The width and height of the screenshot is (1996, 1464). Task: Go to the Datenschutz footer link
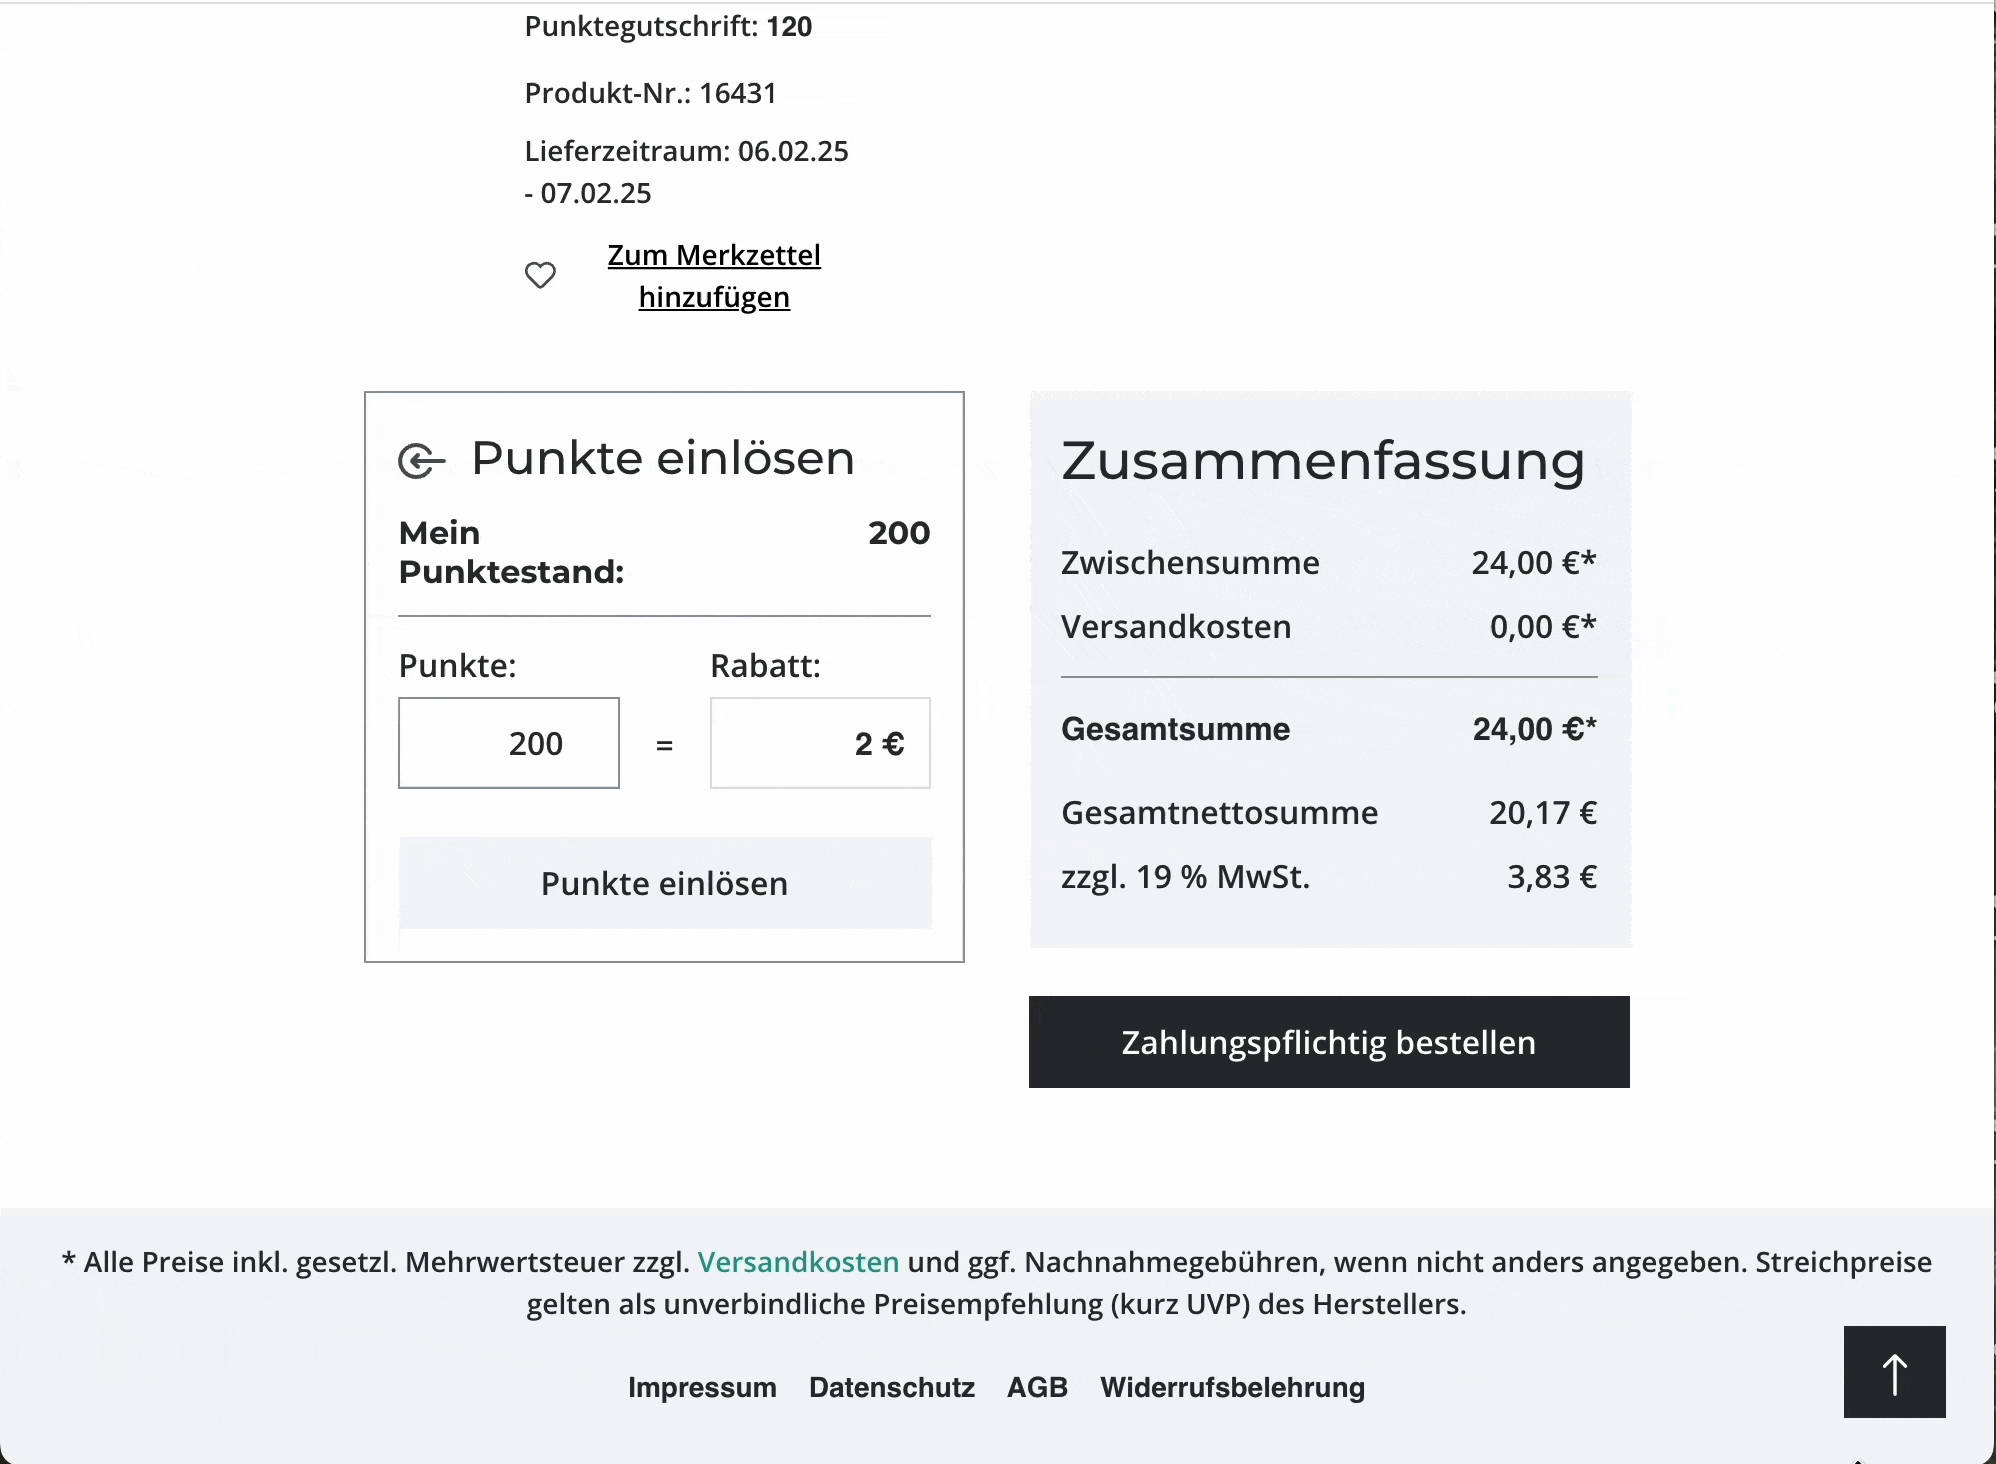coord(892,1388)
